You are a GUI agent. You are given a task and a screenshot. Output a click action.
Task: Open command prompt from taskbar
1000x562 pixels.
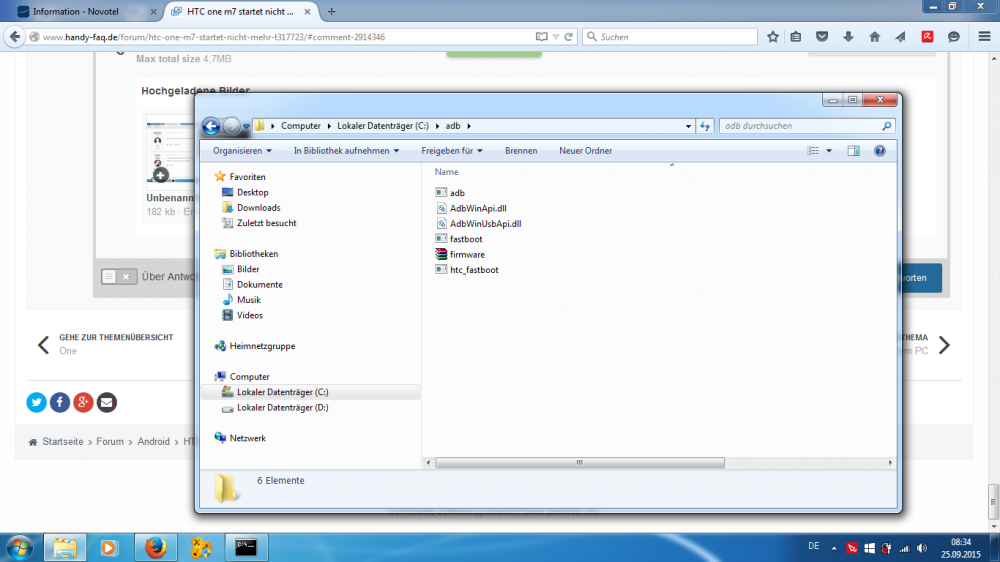tap(245, 547)
